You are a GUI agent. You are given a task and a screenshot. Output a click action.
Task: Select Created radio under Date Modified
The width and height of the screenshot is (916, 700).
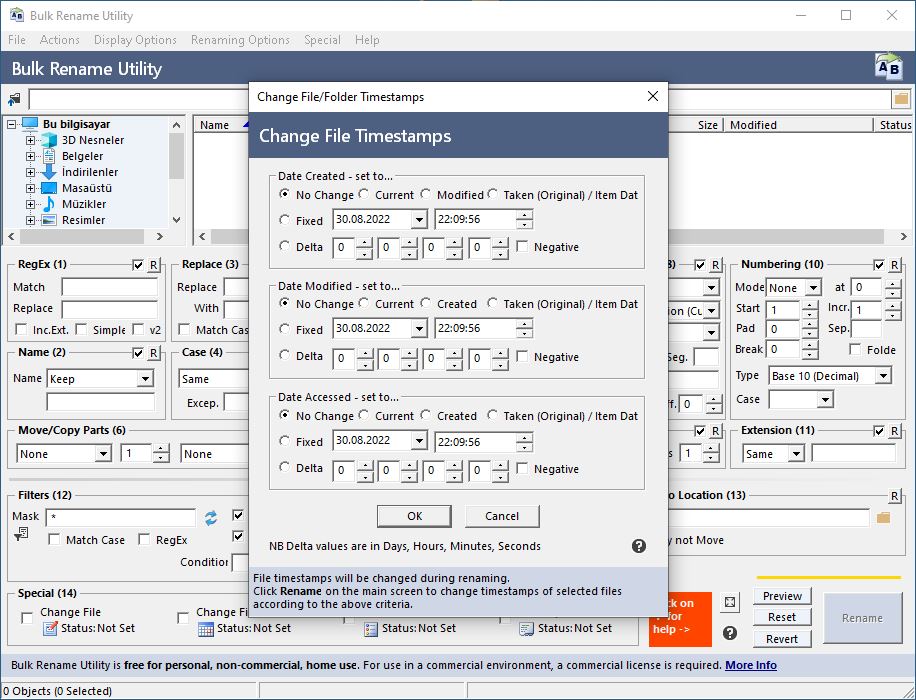coord(426,303)
